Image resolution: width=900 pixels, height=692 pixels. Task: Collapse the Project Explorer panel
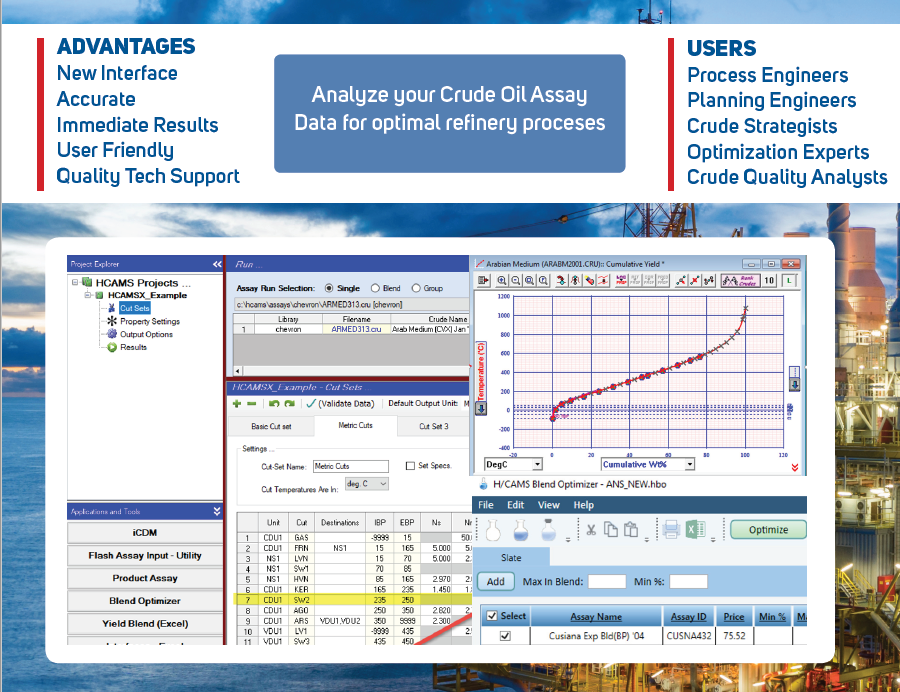tap(219, 263)
